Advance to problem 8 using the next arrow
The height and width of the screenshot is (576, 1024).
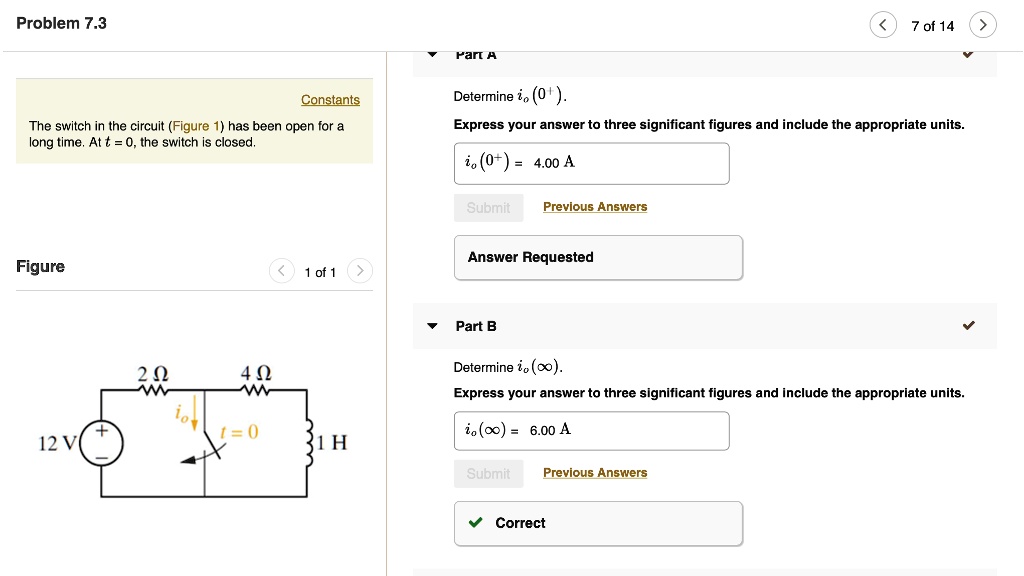click(x=982, y=25)
